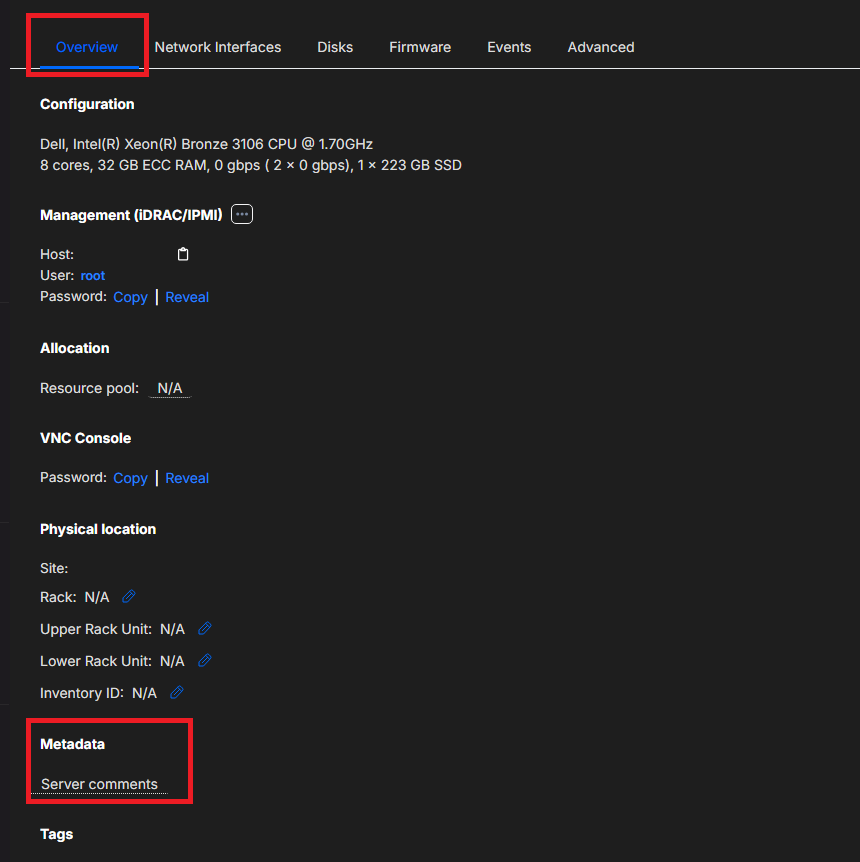Image resolution: width=860 pixels, height=862 pixels.
Task: Copy the VNC Console password
Action: (130, 478)
